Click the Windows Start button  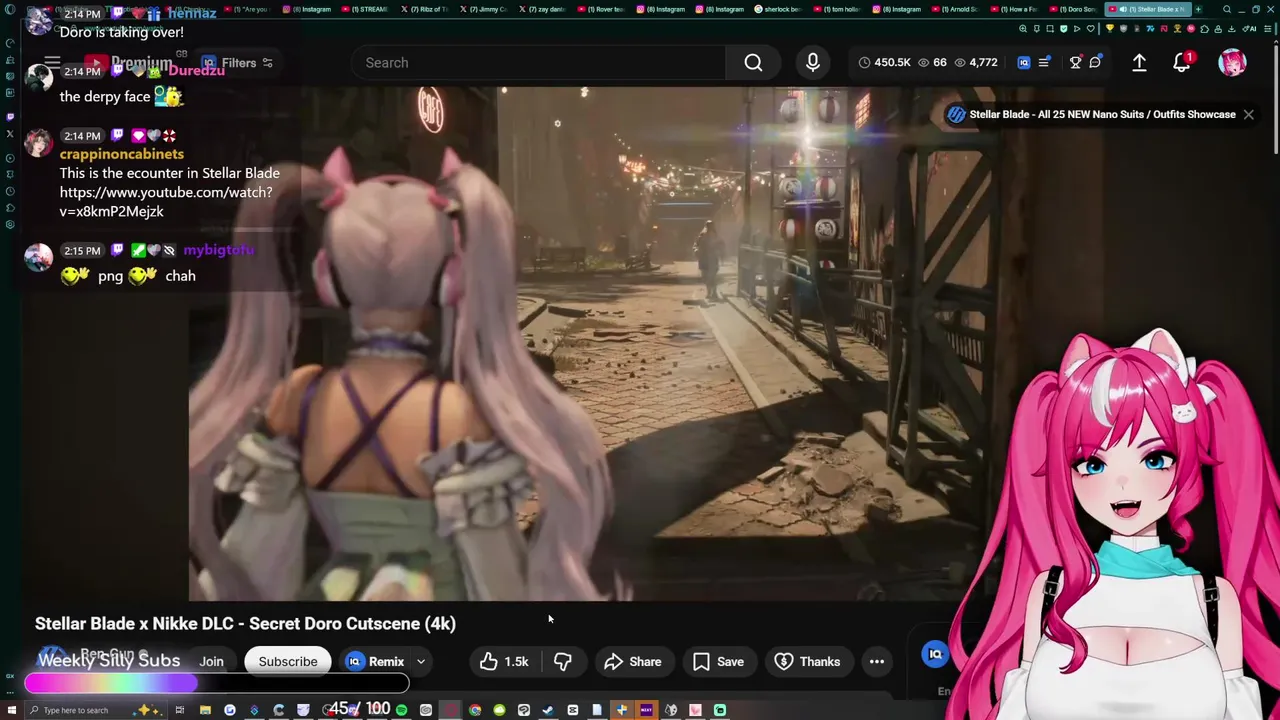click(11, 710)
